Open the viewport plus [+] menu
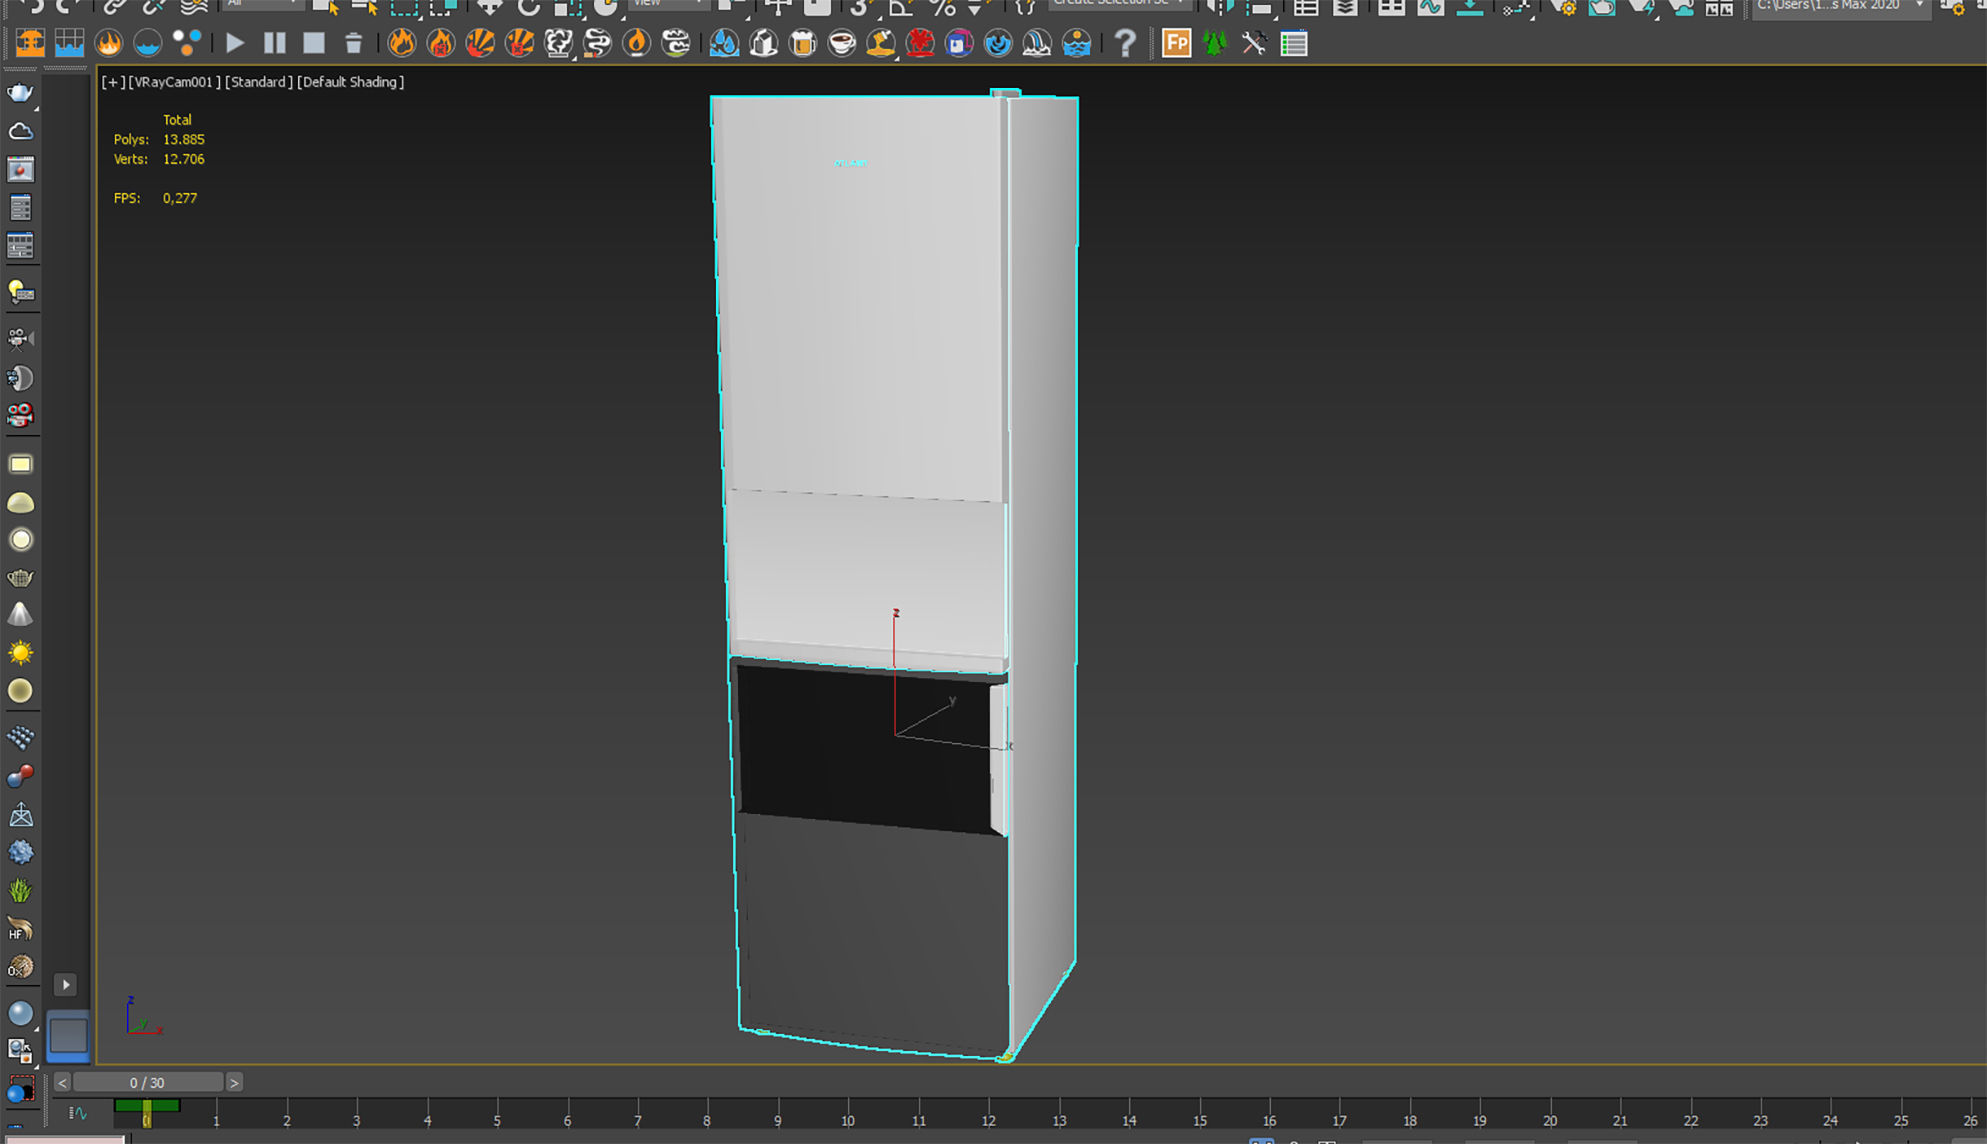1987x1144 pixels. coord(113,82)
